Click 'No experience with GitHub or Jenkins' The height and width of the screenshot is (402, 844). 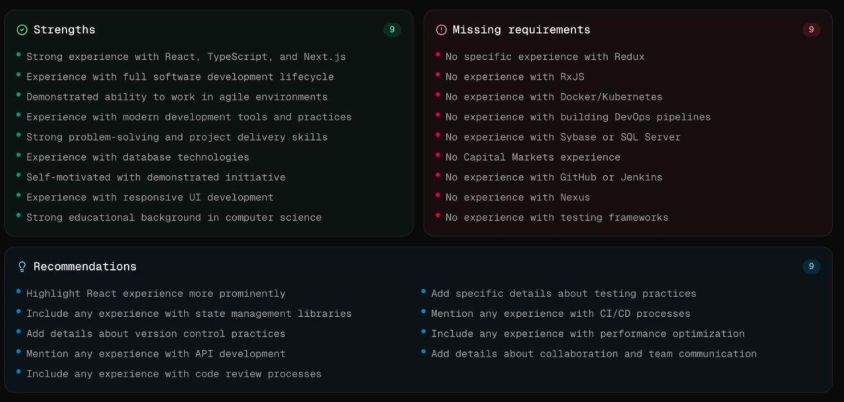(554, 177)
